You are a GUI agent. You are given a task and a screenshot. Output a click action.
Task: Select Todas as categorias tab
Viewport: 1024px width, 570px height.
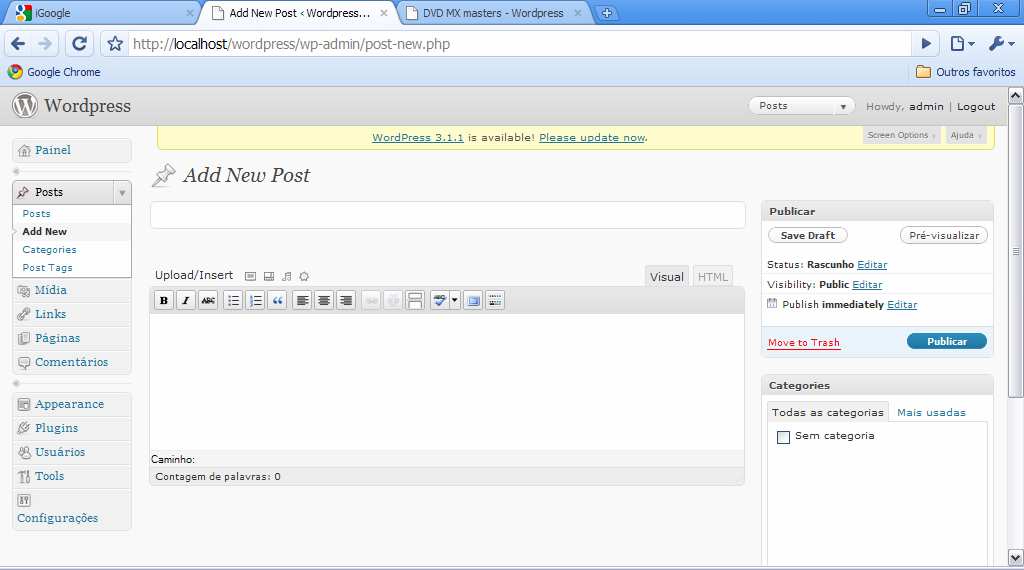click(827, 412)
